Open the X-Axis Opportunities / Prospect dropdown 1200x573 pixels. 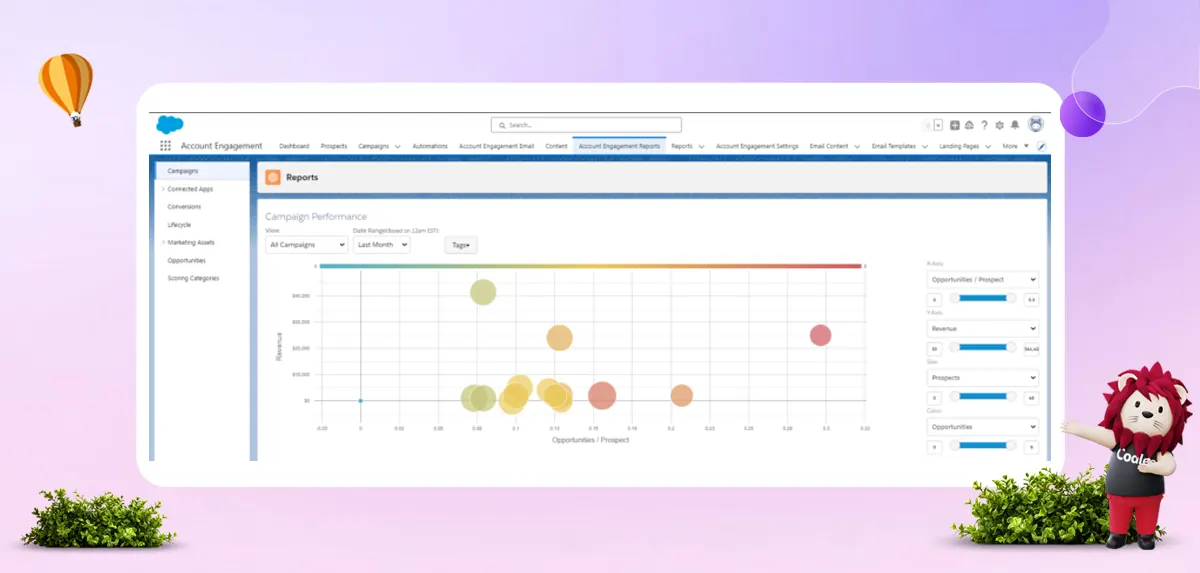click(x=983, y=279)
